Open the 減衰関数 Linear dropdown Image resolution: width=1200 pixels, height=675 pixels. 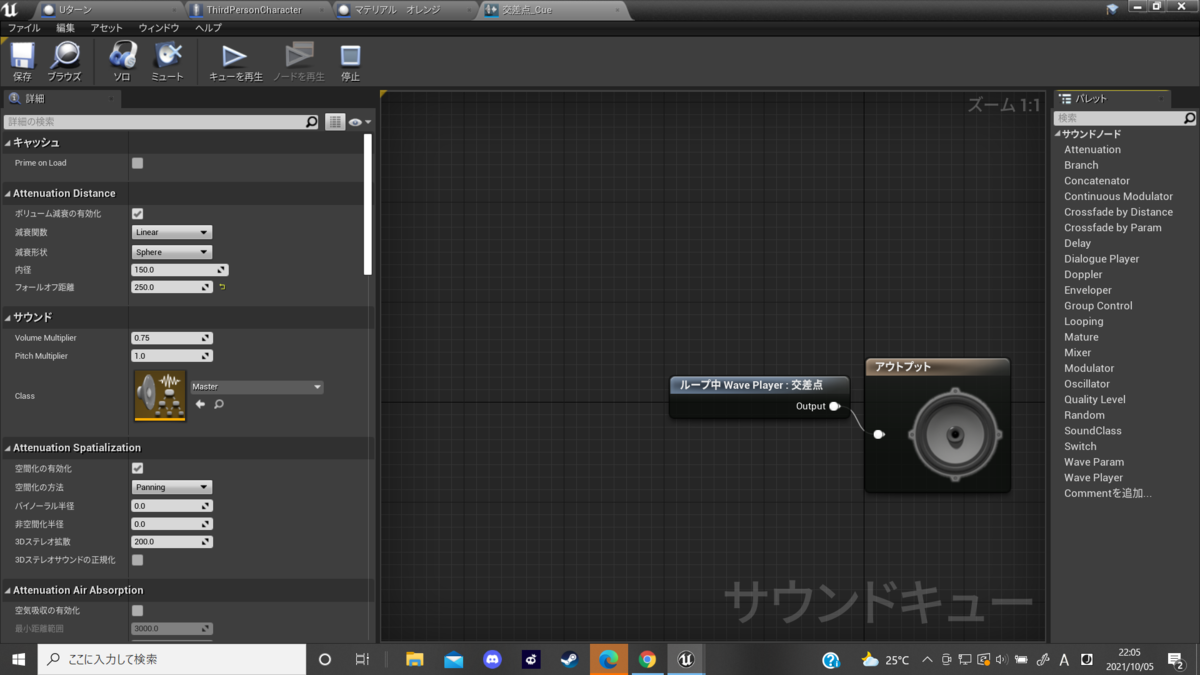[172, 232]
